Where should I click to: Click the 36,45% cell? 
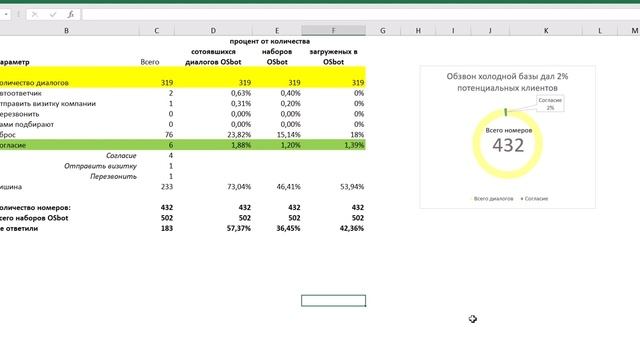point(288,229)
